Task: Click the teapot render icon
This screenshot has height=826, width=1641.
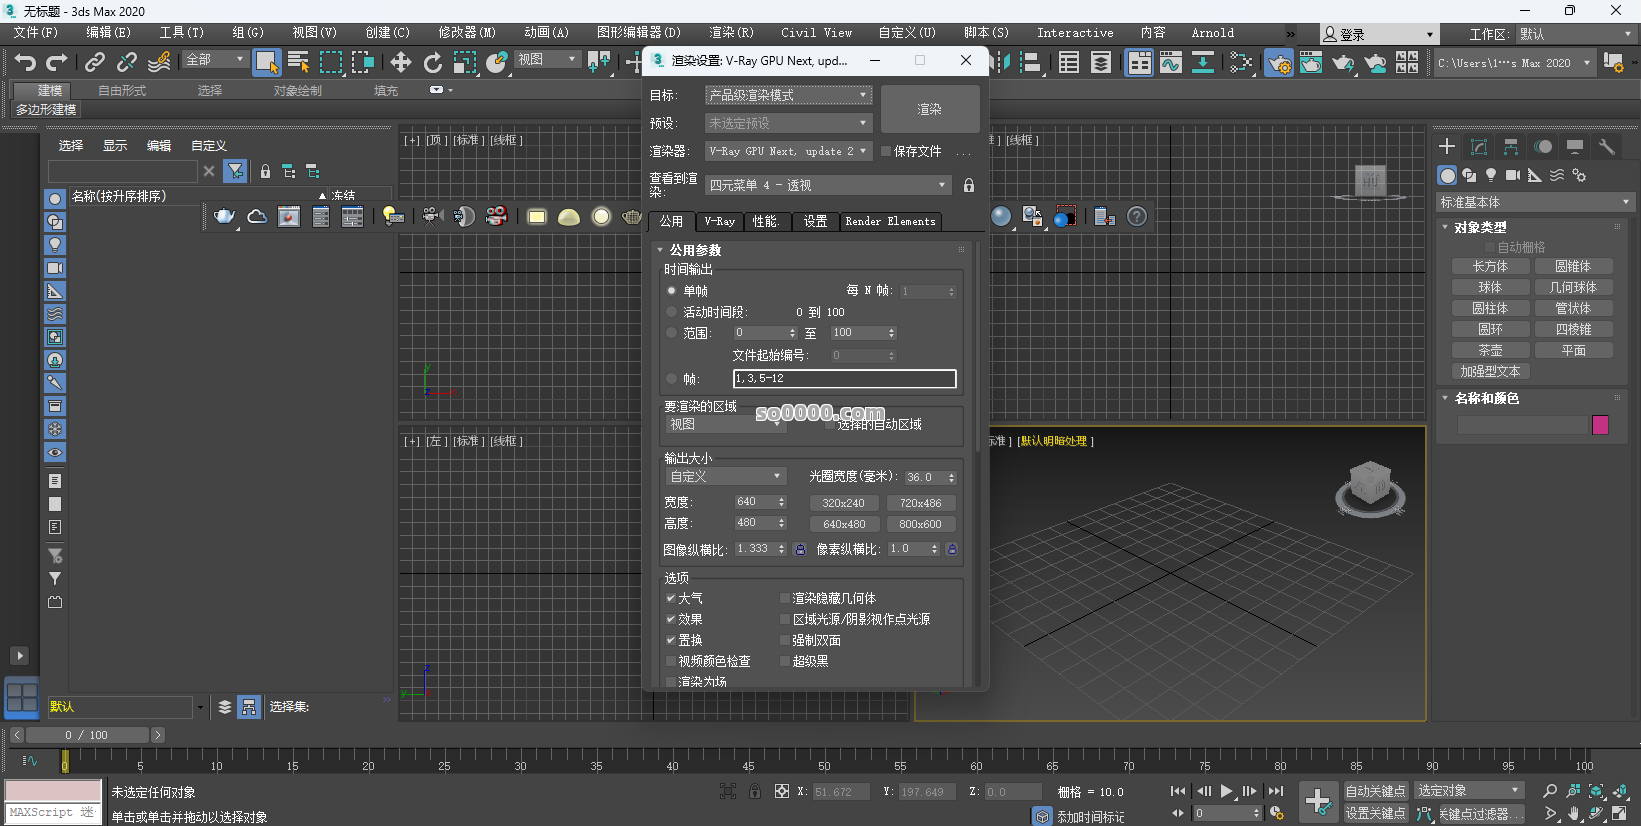Action: (225, 217)
